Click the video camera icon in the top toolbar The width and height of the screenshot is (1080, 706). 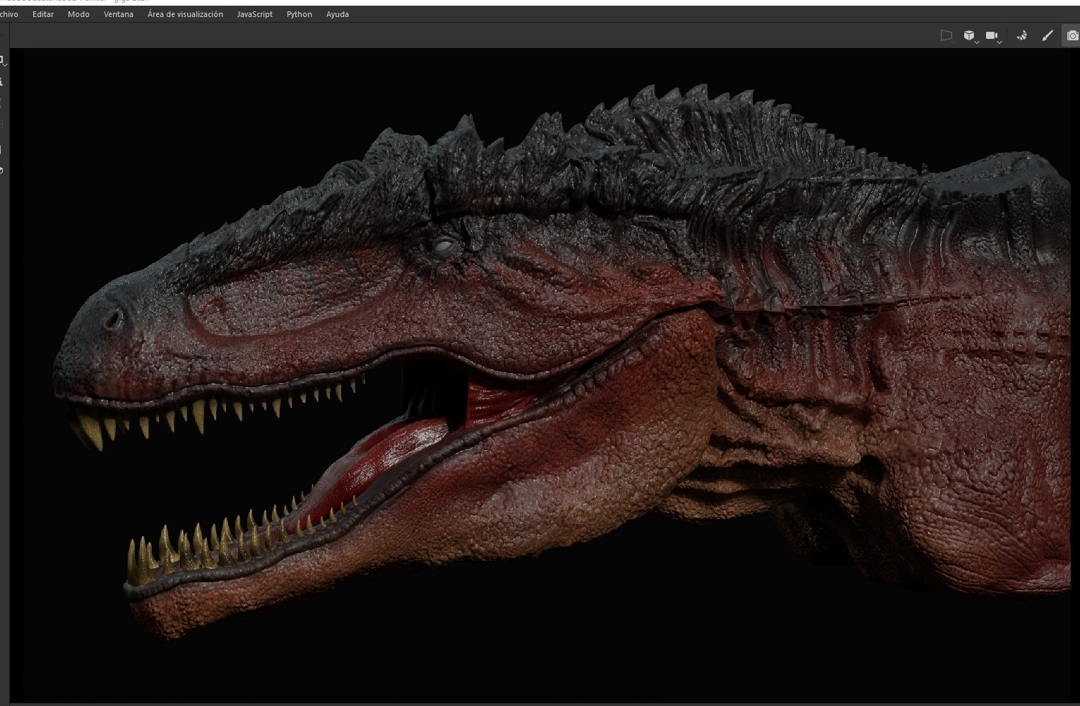pos(991,35)
